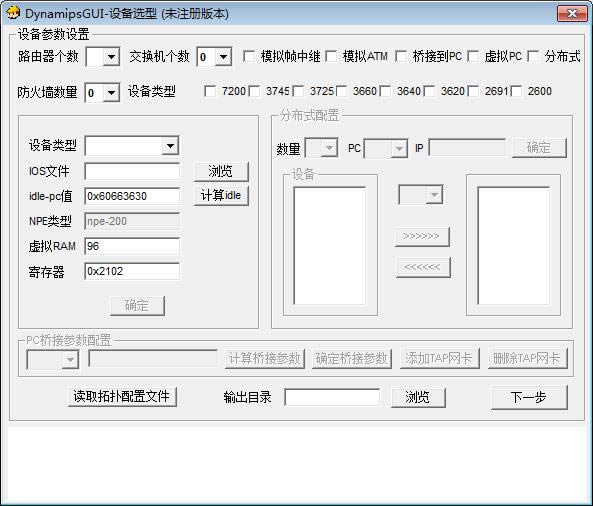Screen dimensions: 593x506
Task: Tick the 3745 device type checkbox
Action: click(254, 91)
